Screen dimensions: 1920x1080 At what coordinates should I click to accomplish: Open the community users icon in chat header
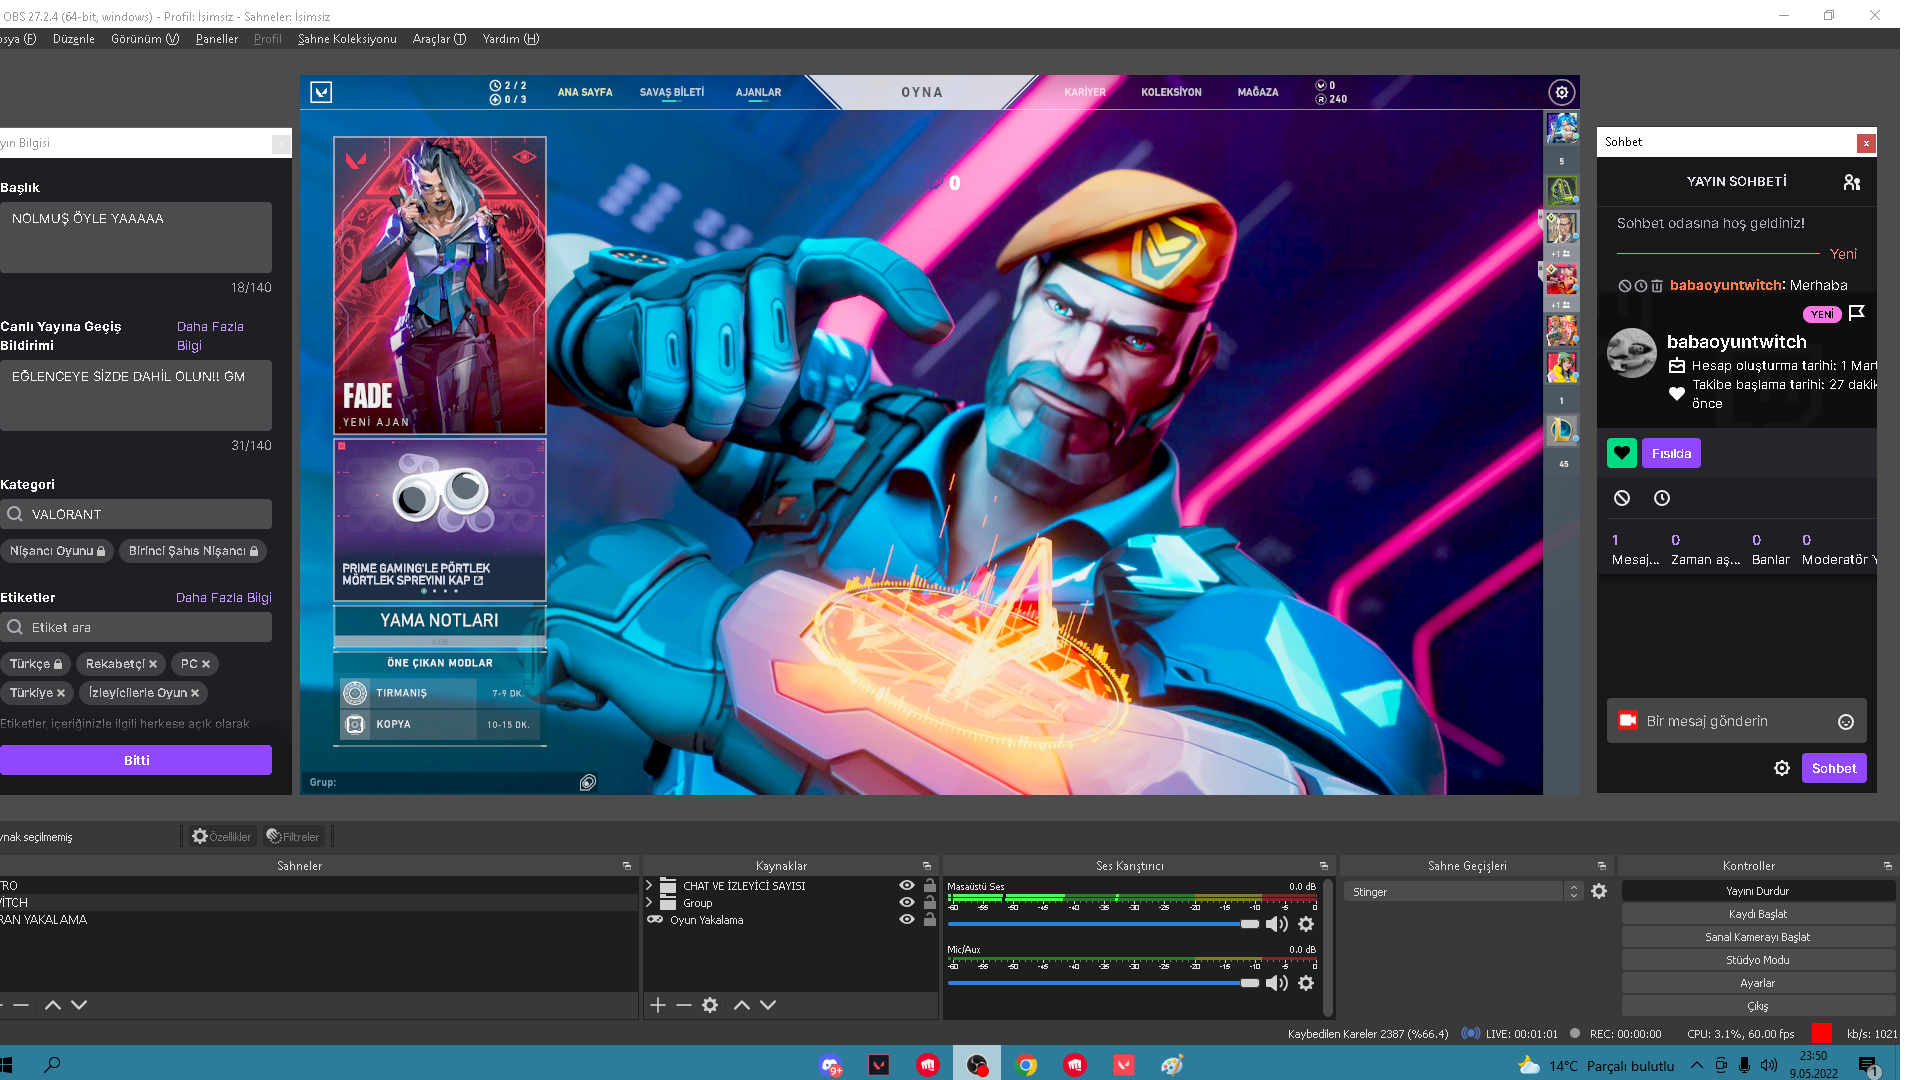tap(1852, 182)
